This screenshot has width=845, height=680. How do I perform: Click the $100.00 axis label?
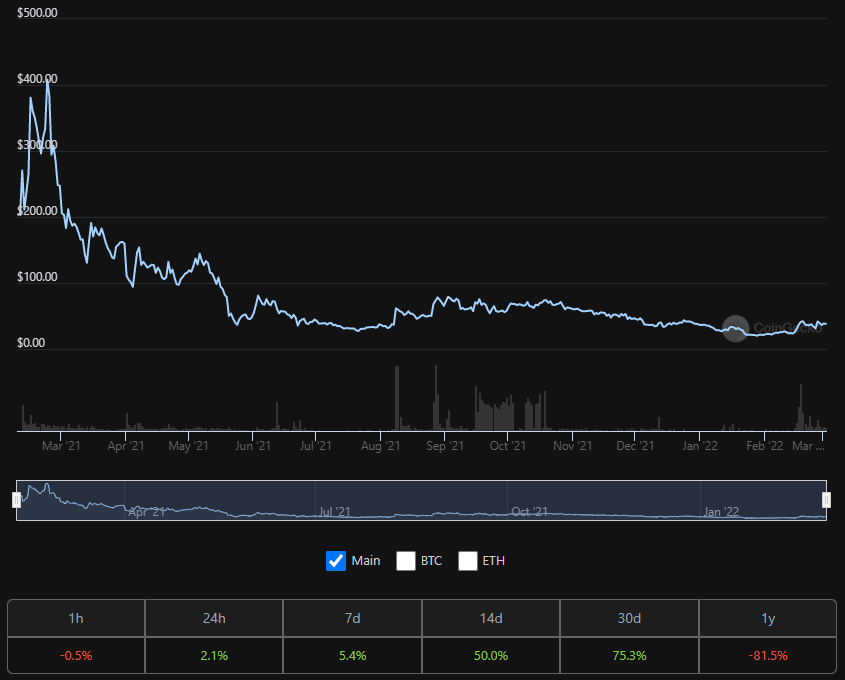click(37, 277)
